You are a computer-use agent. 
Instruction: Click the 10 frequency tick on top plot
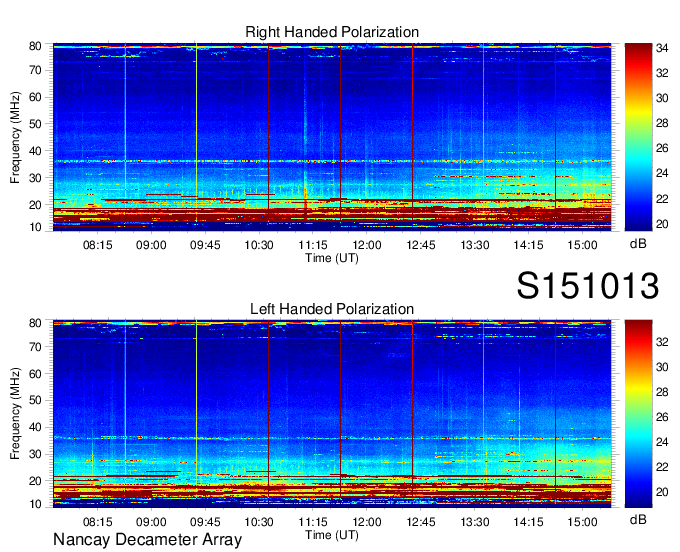[35, 227]
